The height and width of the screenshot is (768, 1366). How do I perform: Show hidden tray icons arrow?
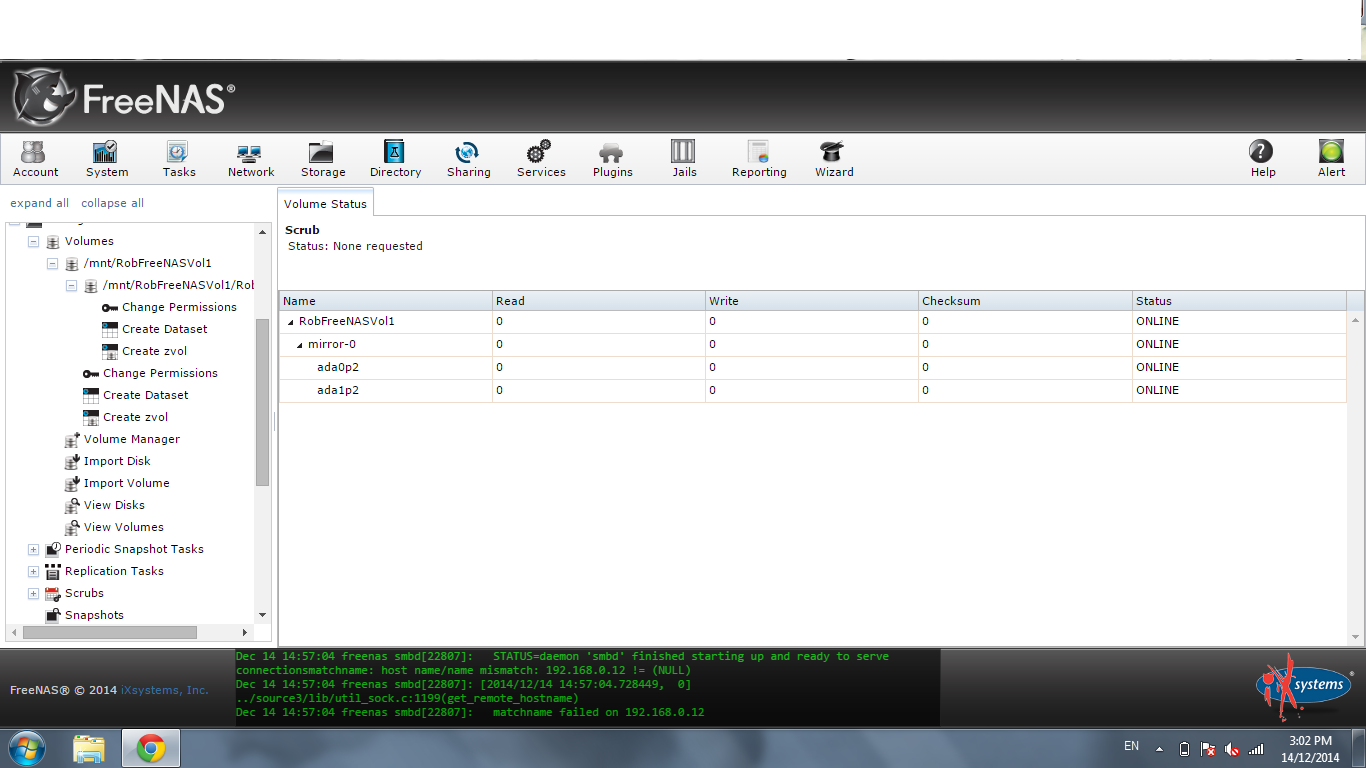tap(1160, 748)
